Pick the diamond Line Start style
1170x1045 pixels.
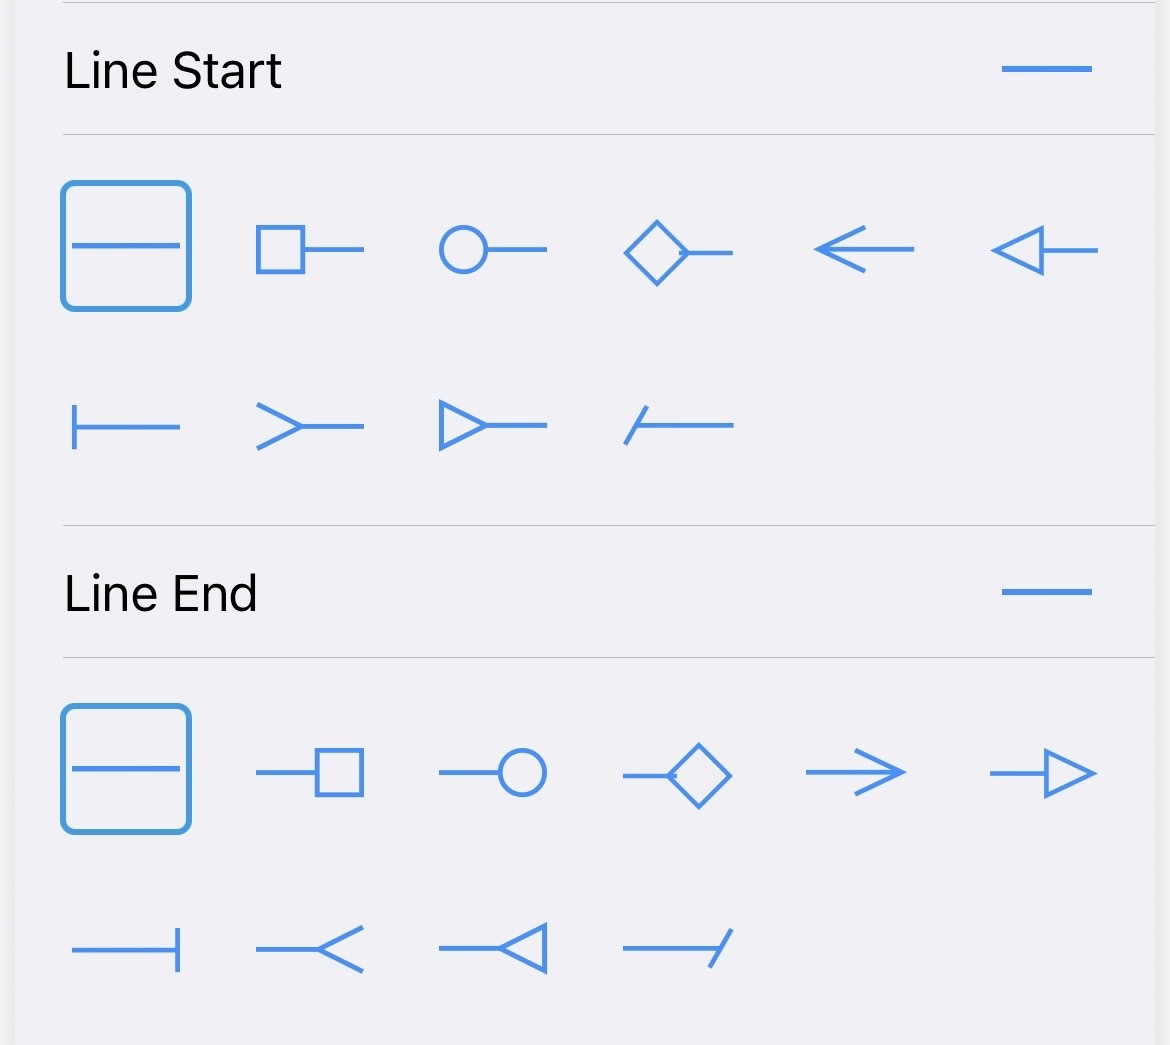click(678, 252)
